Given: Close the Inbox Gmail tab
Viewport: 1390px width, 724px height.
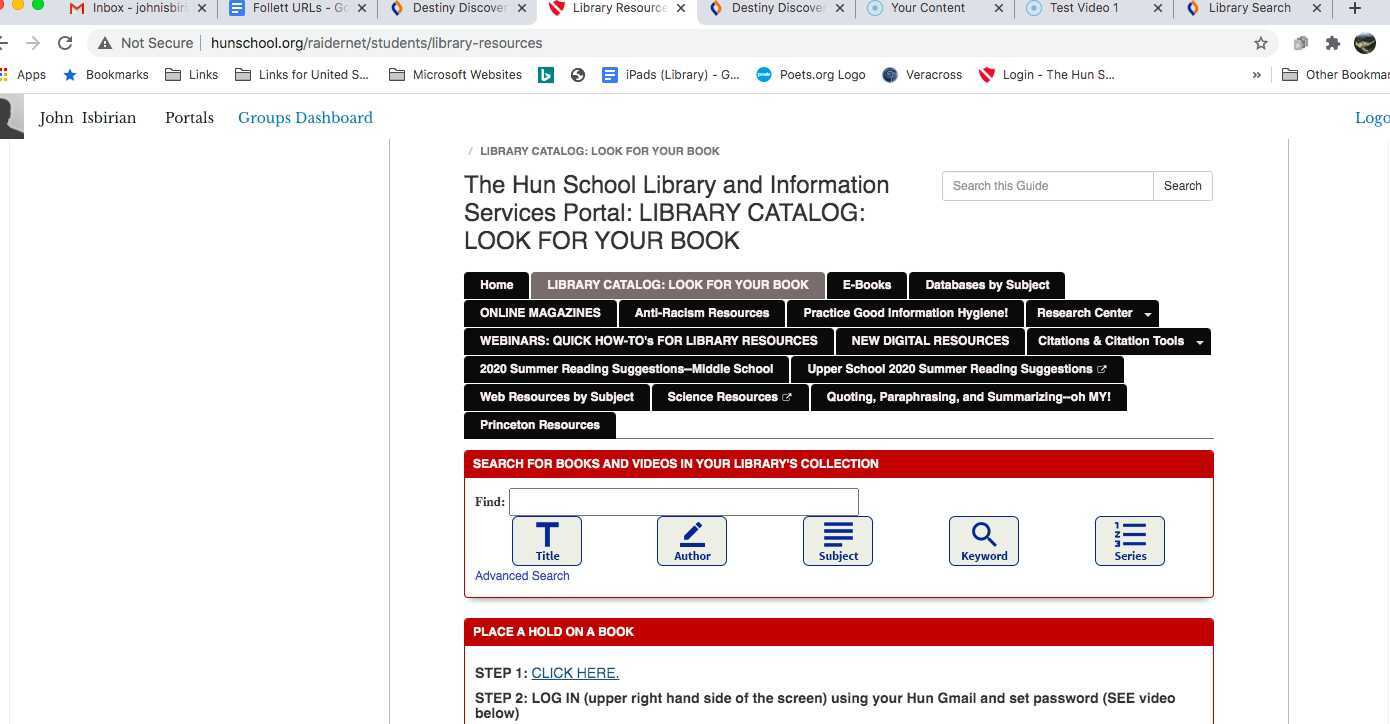Looking at the screenshot, I should point(201,8).
